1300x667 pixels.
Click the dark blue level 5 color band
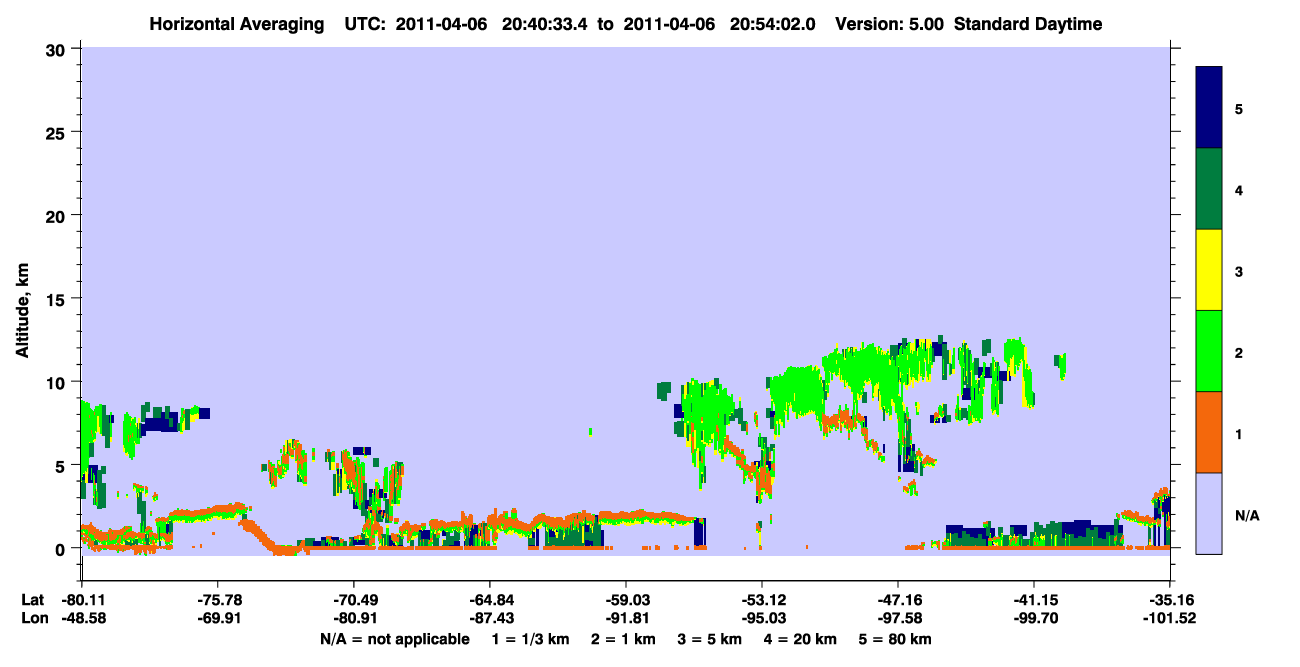pos(1209,108)
